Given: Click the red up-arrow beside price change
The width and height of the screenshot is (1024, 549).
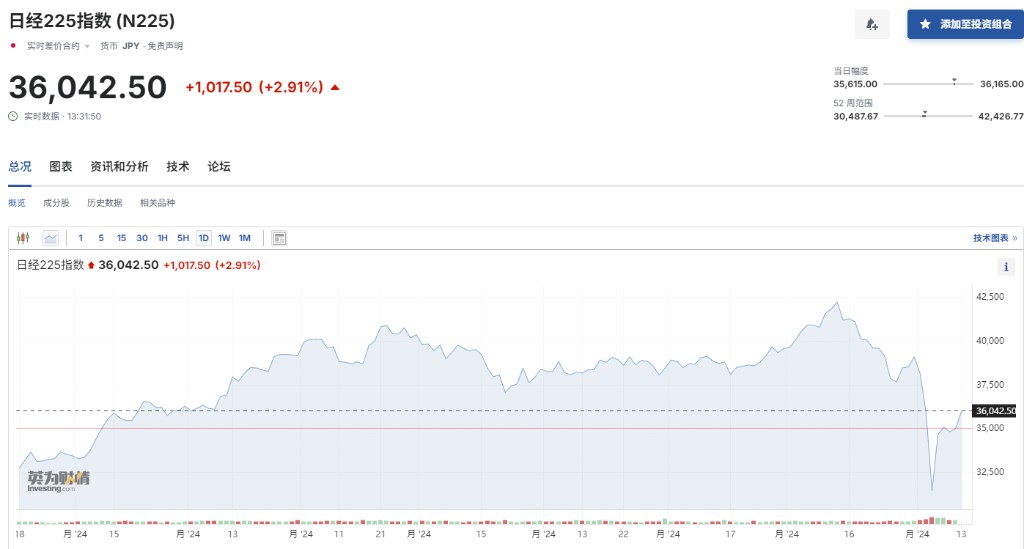Looking at the screenshot, I should coord(335,88).
